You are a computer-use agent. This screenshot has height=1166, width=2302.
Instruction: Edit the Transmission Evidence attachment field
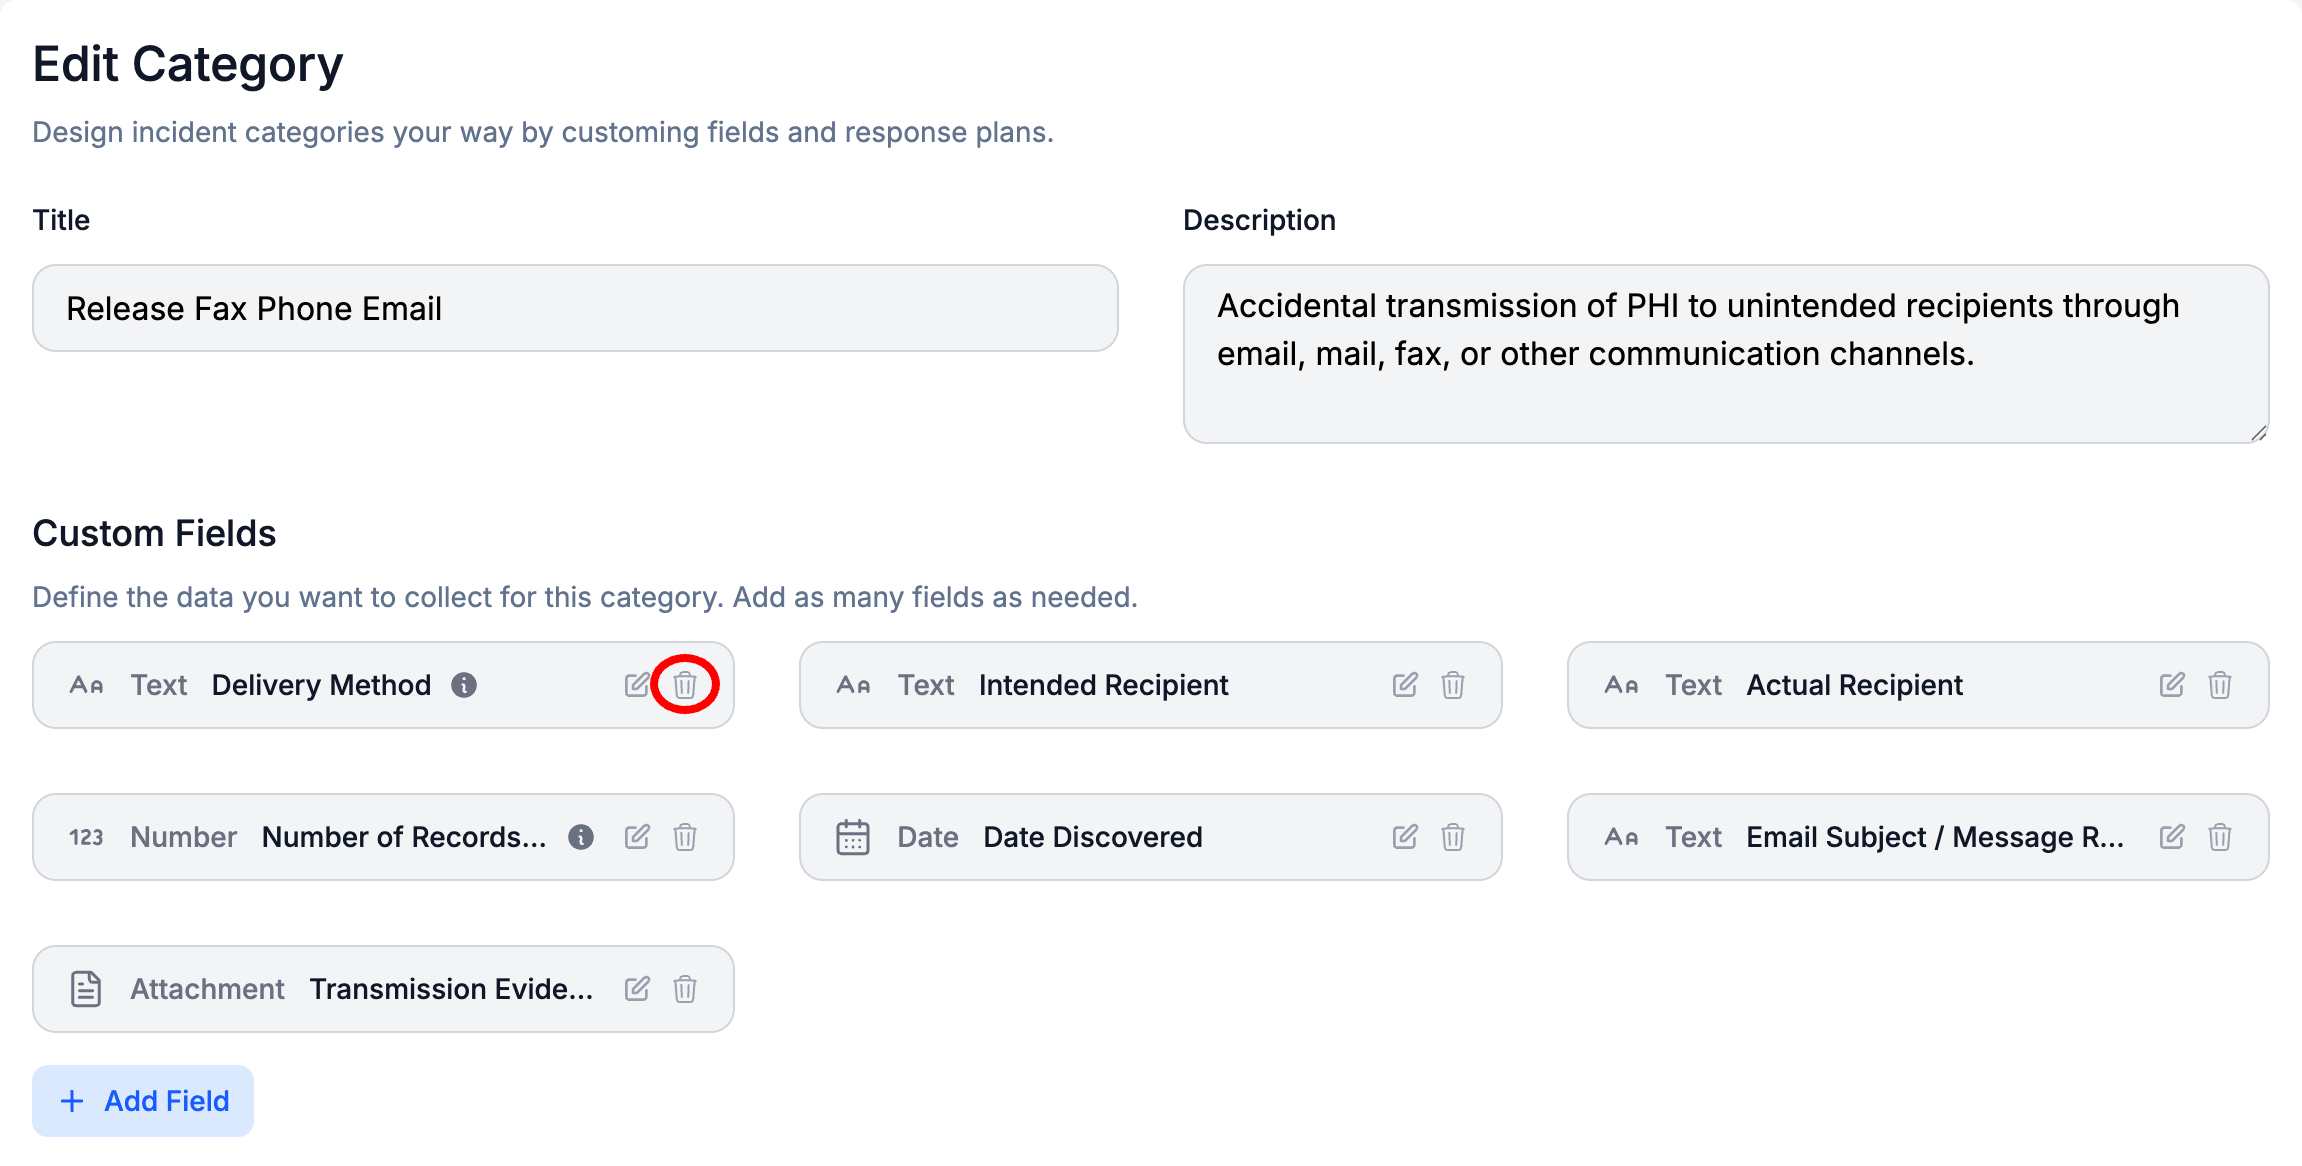click(637, 989)
